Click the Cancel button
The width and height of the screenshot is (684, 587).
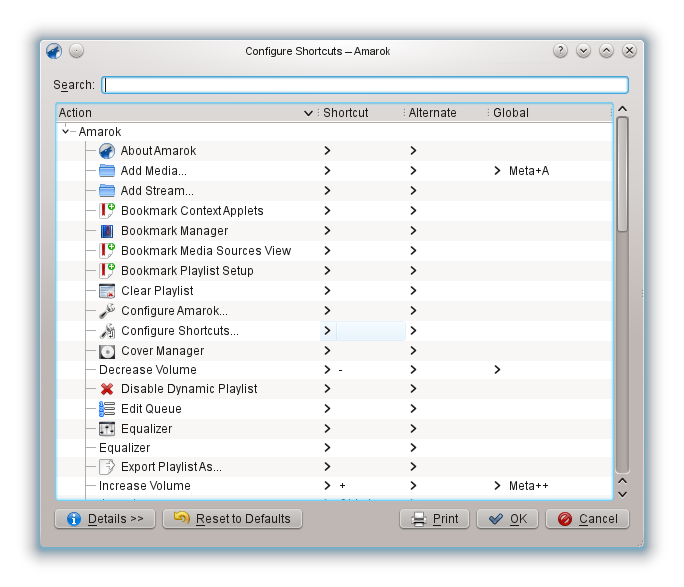click(x=588, y=519)
